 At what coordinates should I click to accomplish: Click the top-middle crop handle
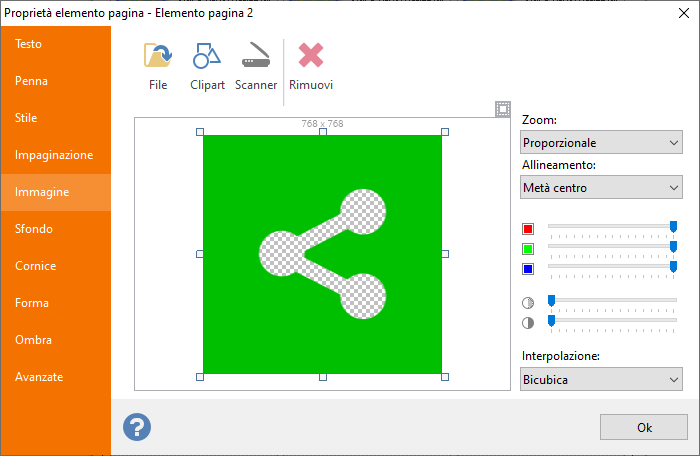tap(323, 132)
